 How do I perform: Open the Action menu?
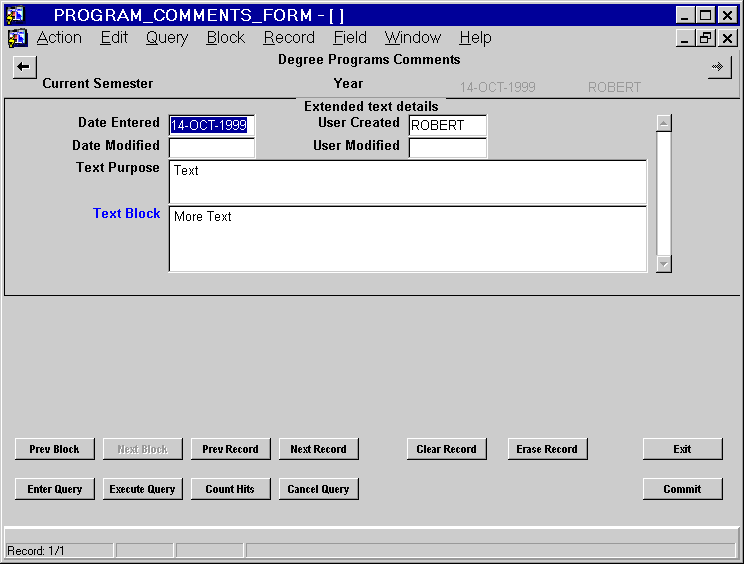59,37
